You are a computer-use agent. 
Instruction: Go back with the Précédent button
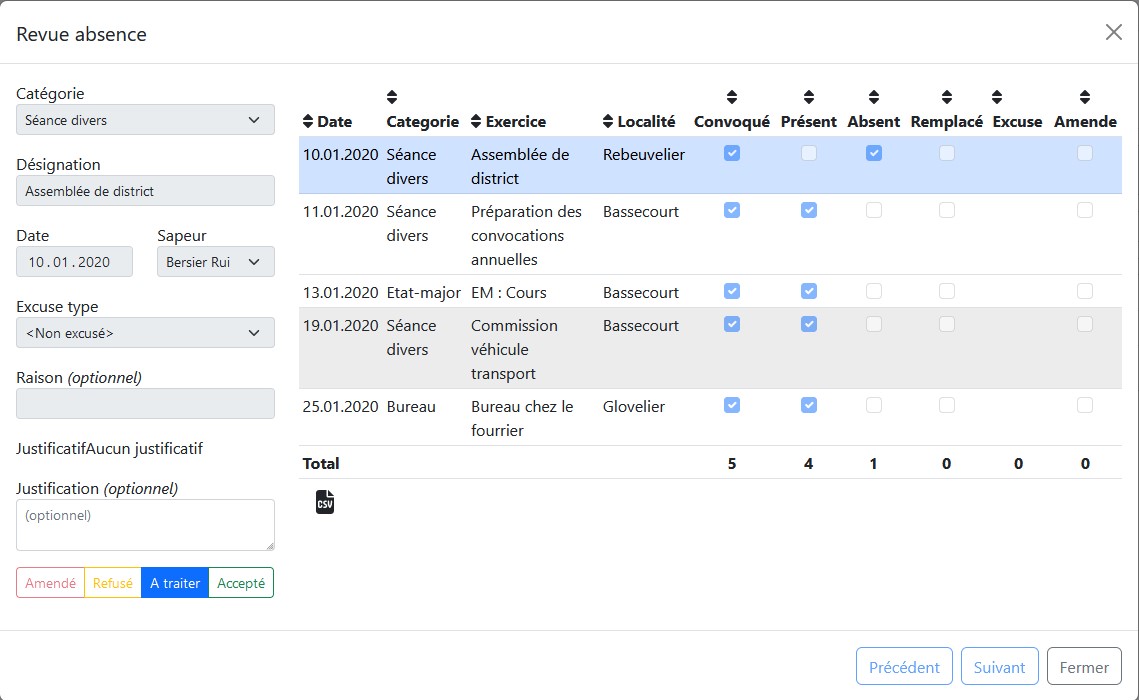click(x=904, y=667)
